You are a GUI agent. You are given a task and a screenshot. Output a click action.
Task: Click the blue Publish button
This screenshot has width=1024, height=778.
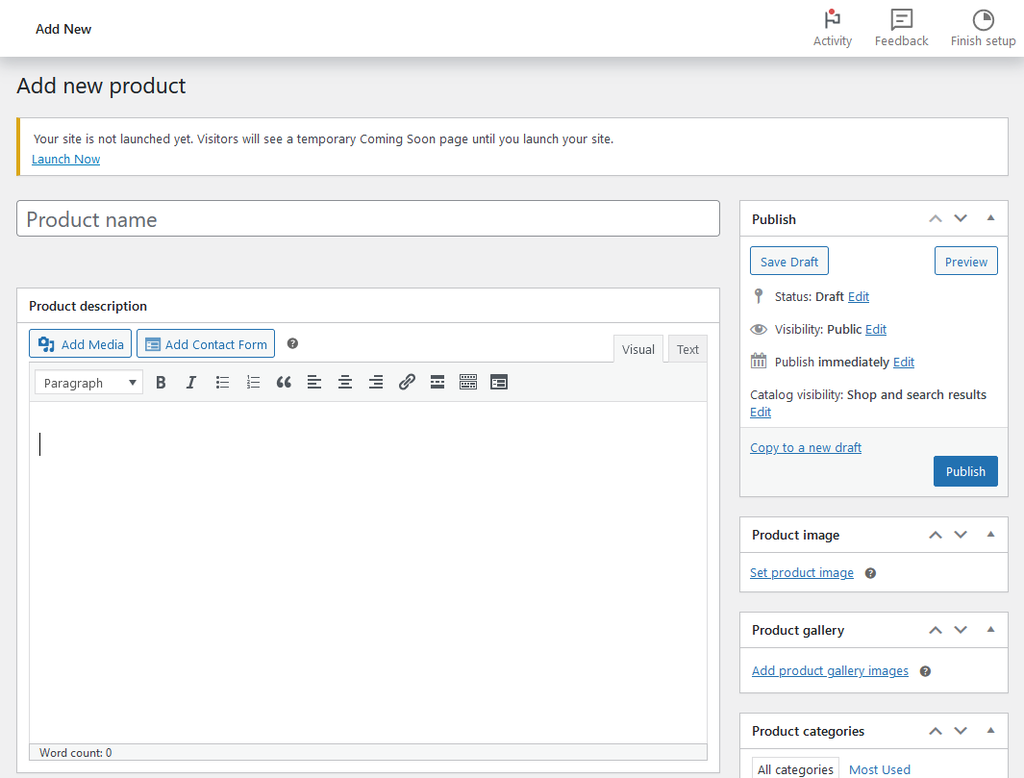point(965,471)
